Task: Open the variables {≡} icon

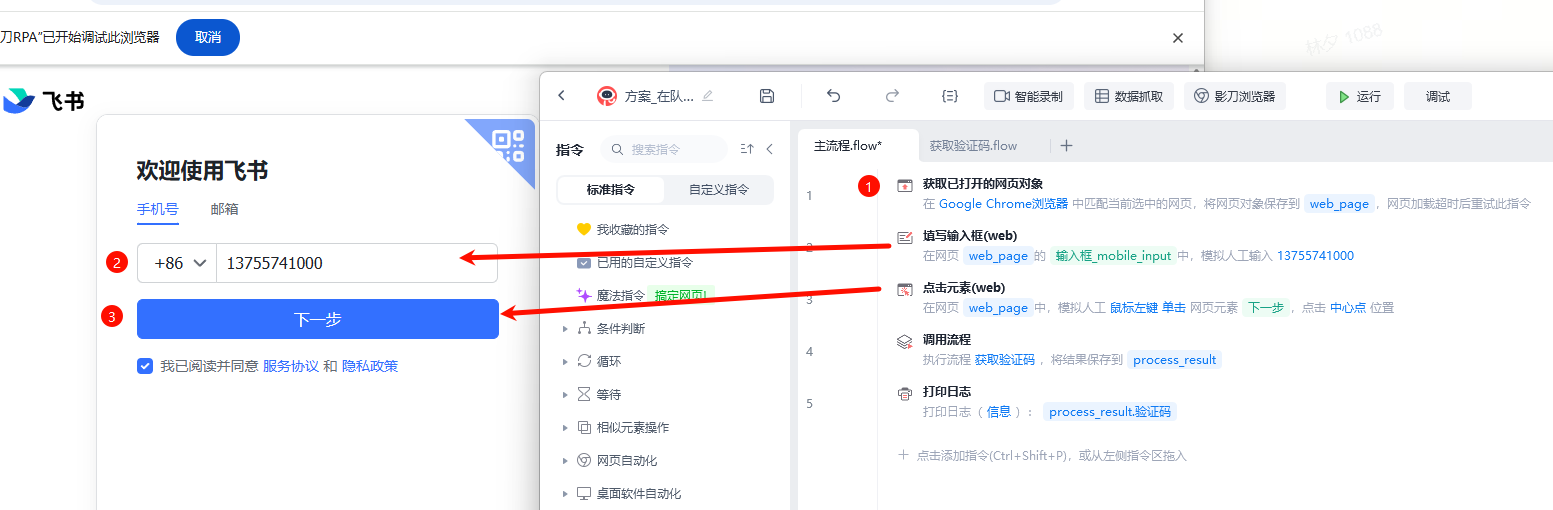Action: coord(950,96)
